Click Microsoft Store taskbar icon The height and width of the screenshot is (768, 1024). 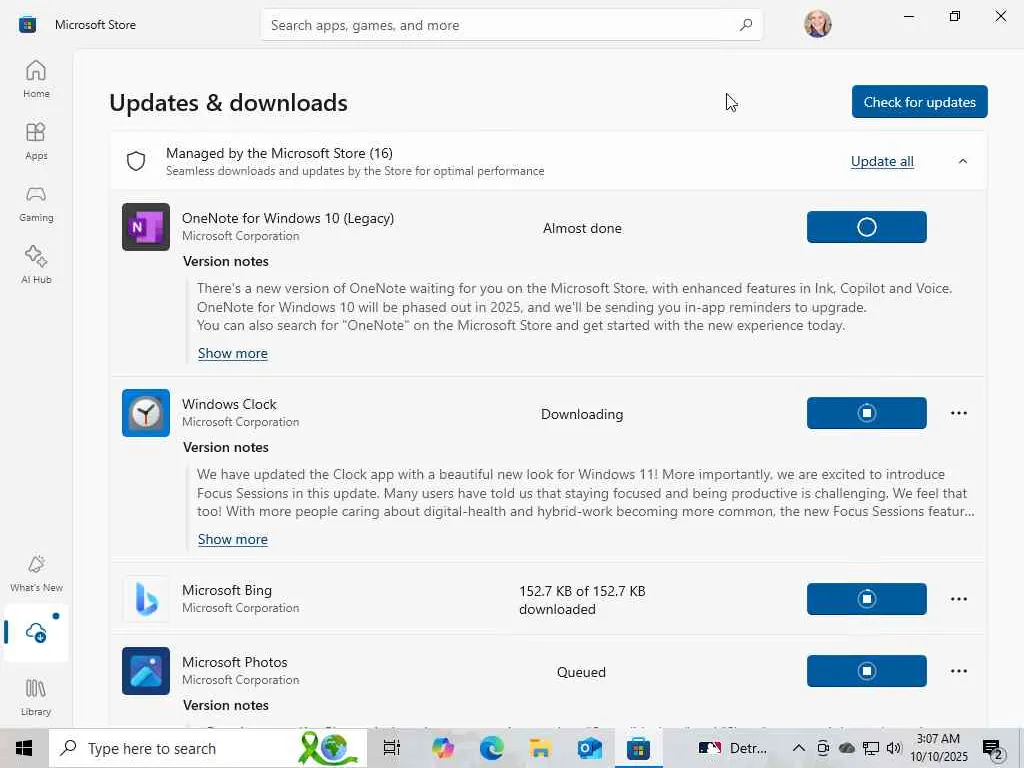638,748
